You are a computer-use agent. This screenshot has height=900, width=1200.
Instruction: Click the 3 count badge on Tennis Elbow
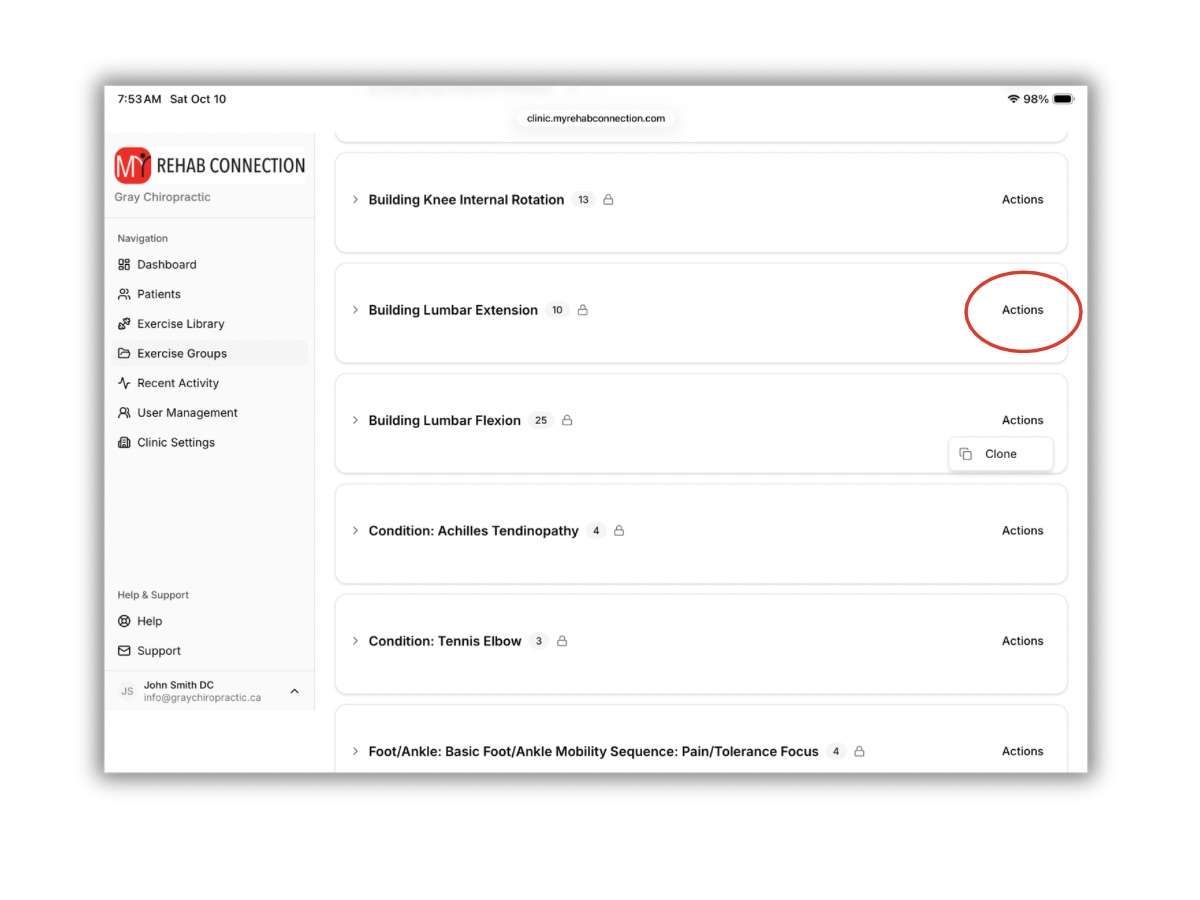coord(539,641)
